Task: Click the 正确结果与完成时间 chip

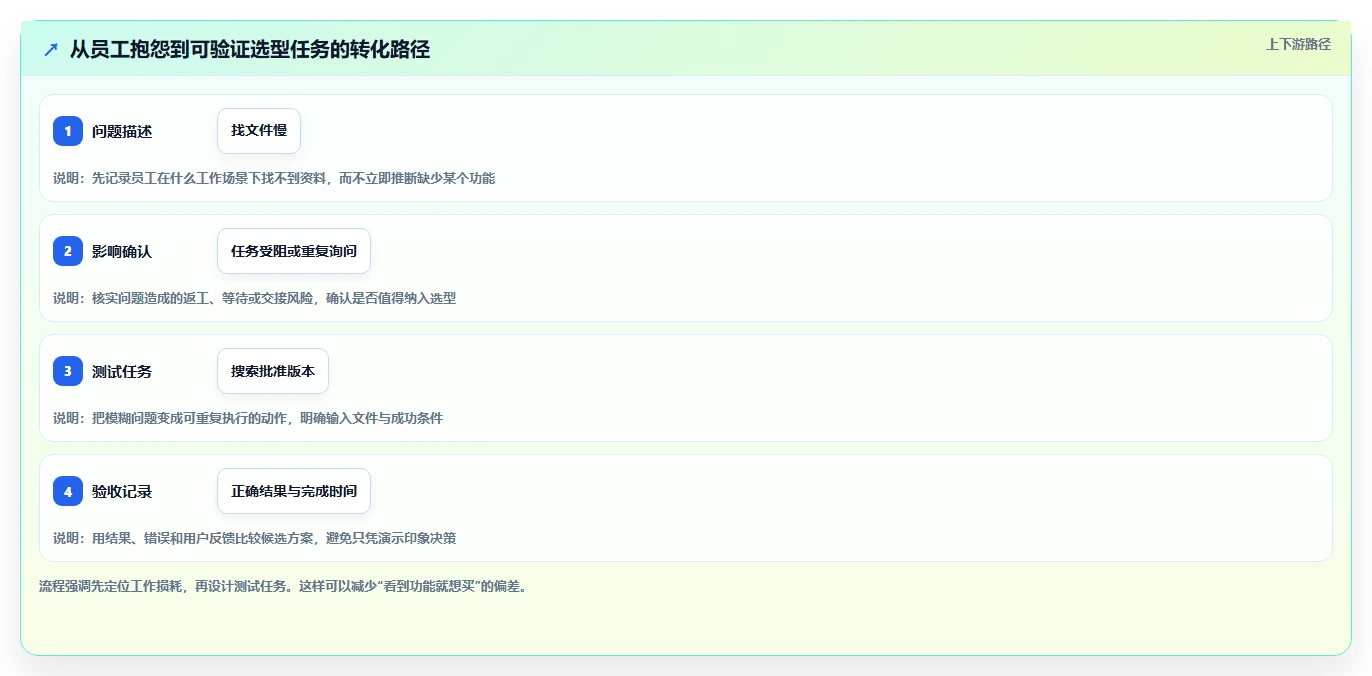Action: (294, 491)
